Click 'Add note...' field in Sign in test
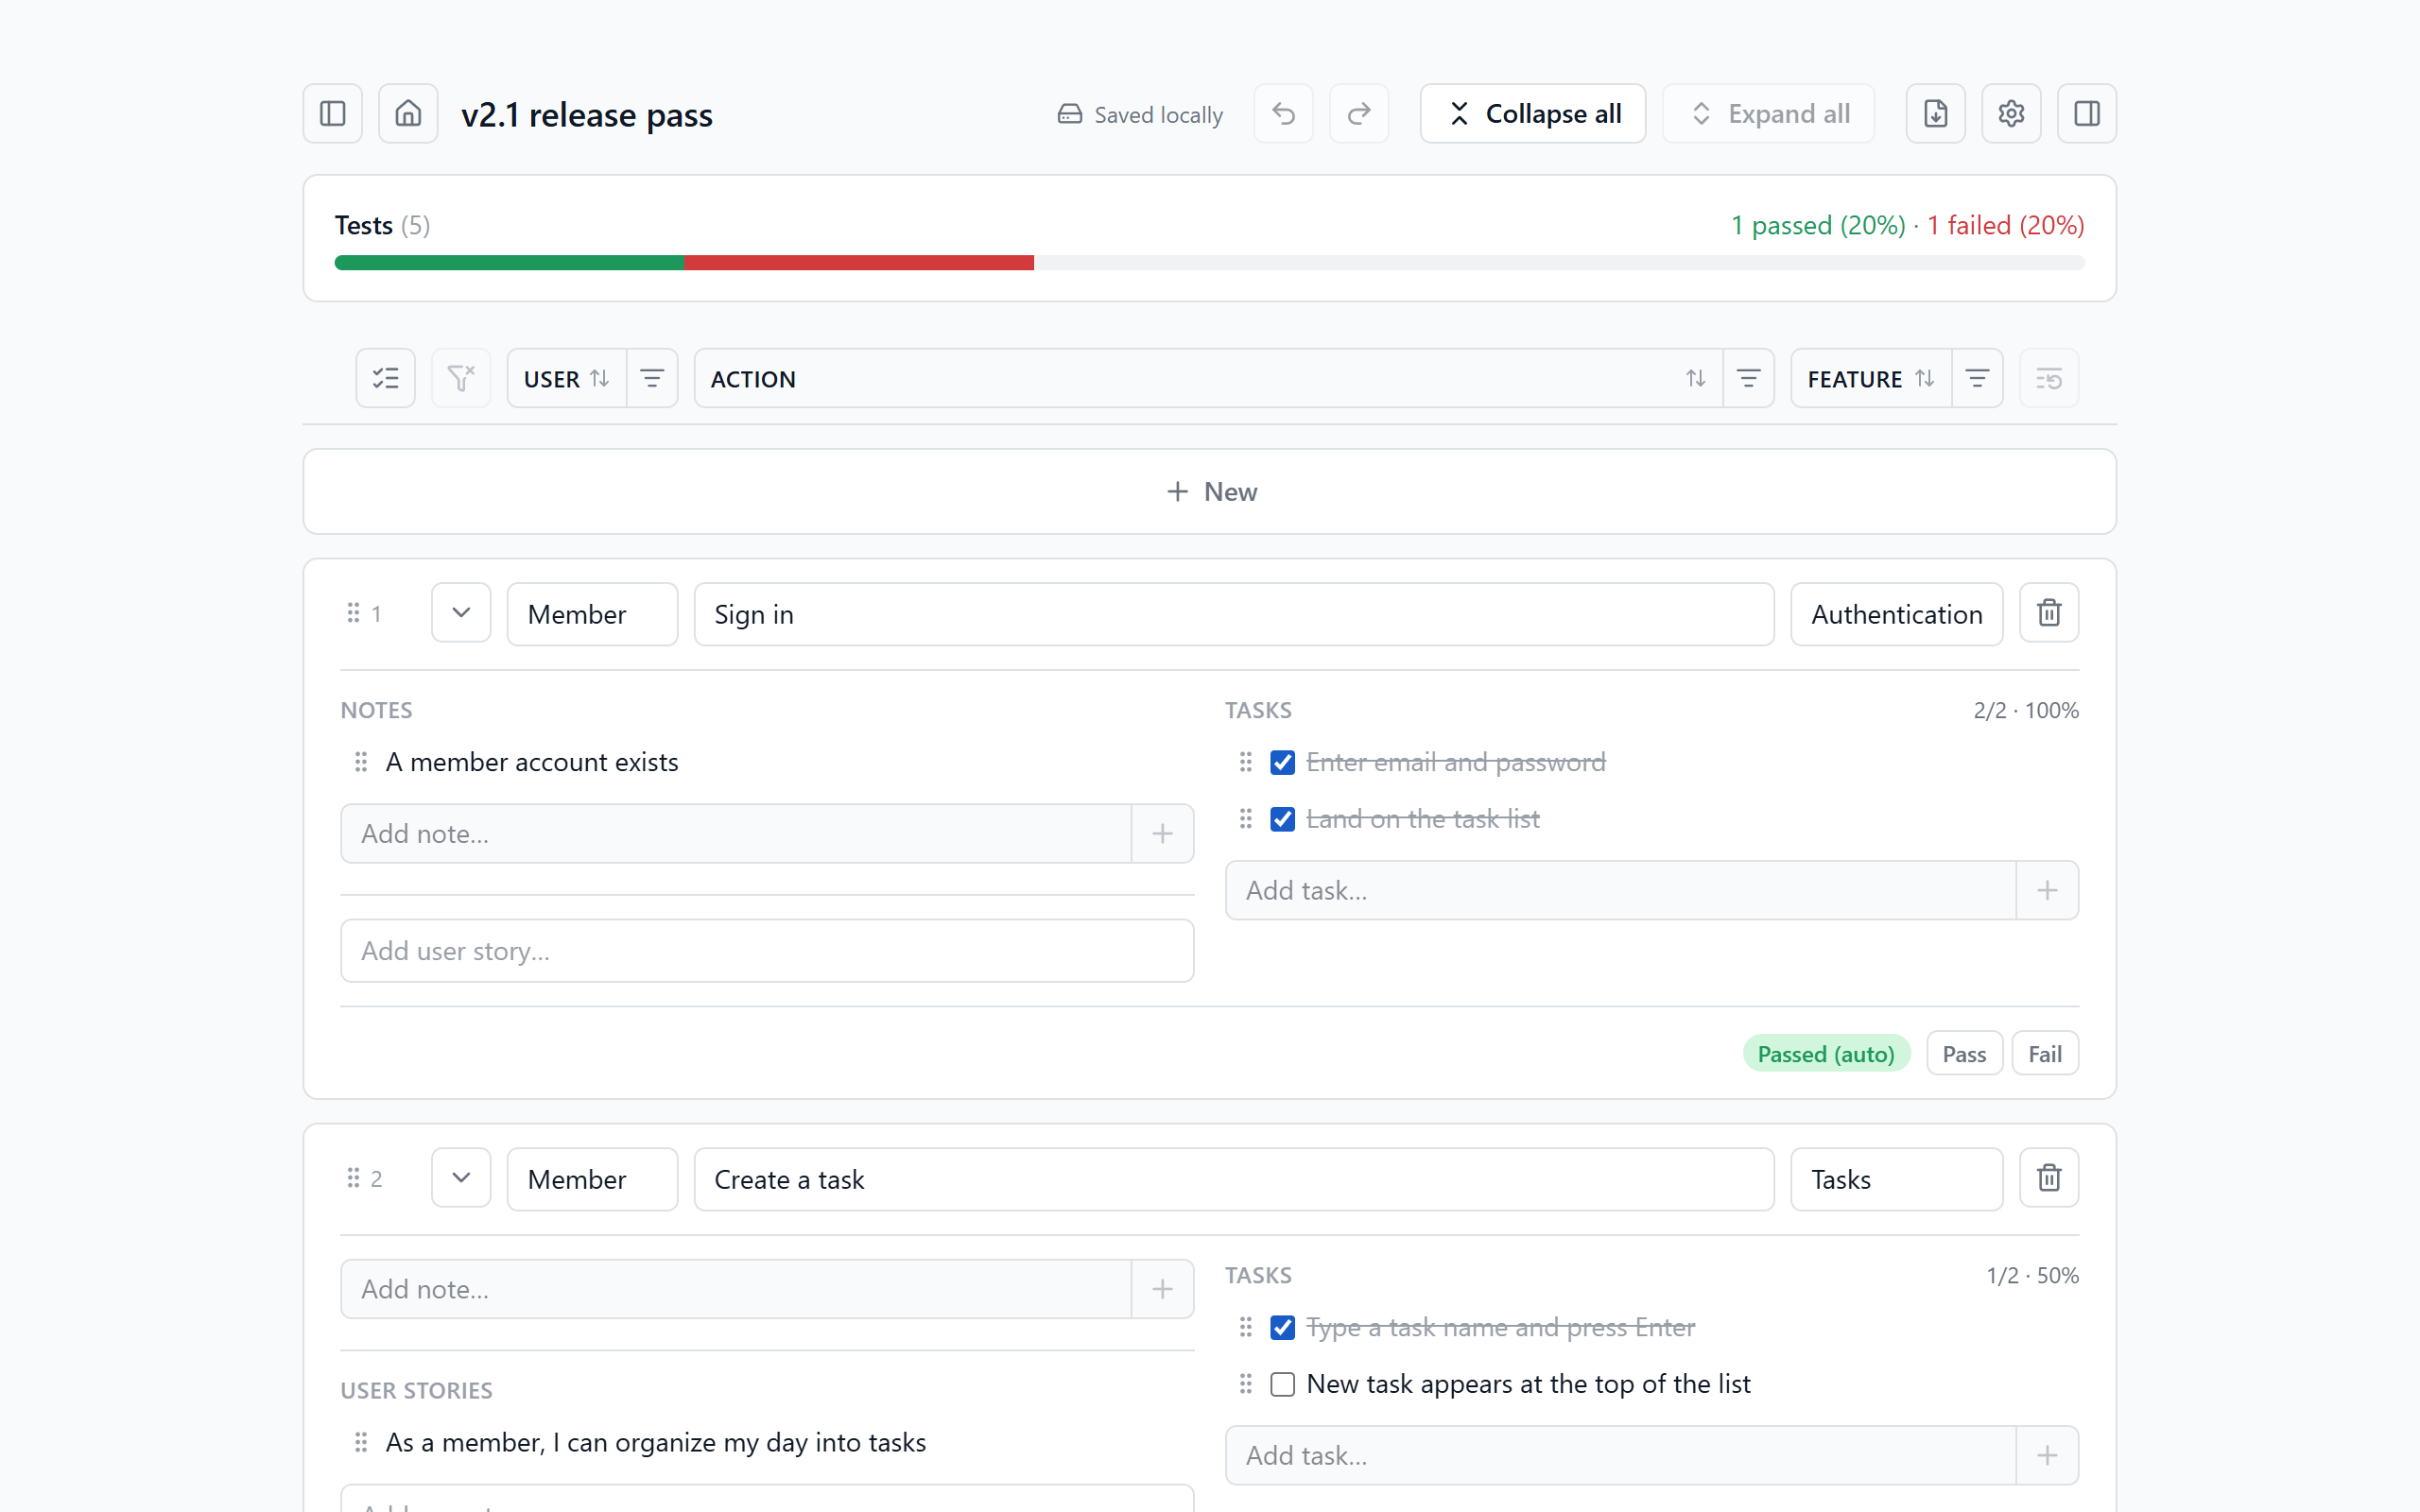 point(736,833)
